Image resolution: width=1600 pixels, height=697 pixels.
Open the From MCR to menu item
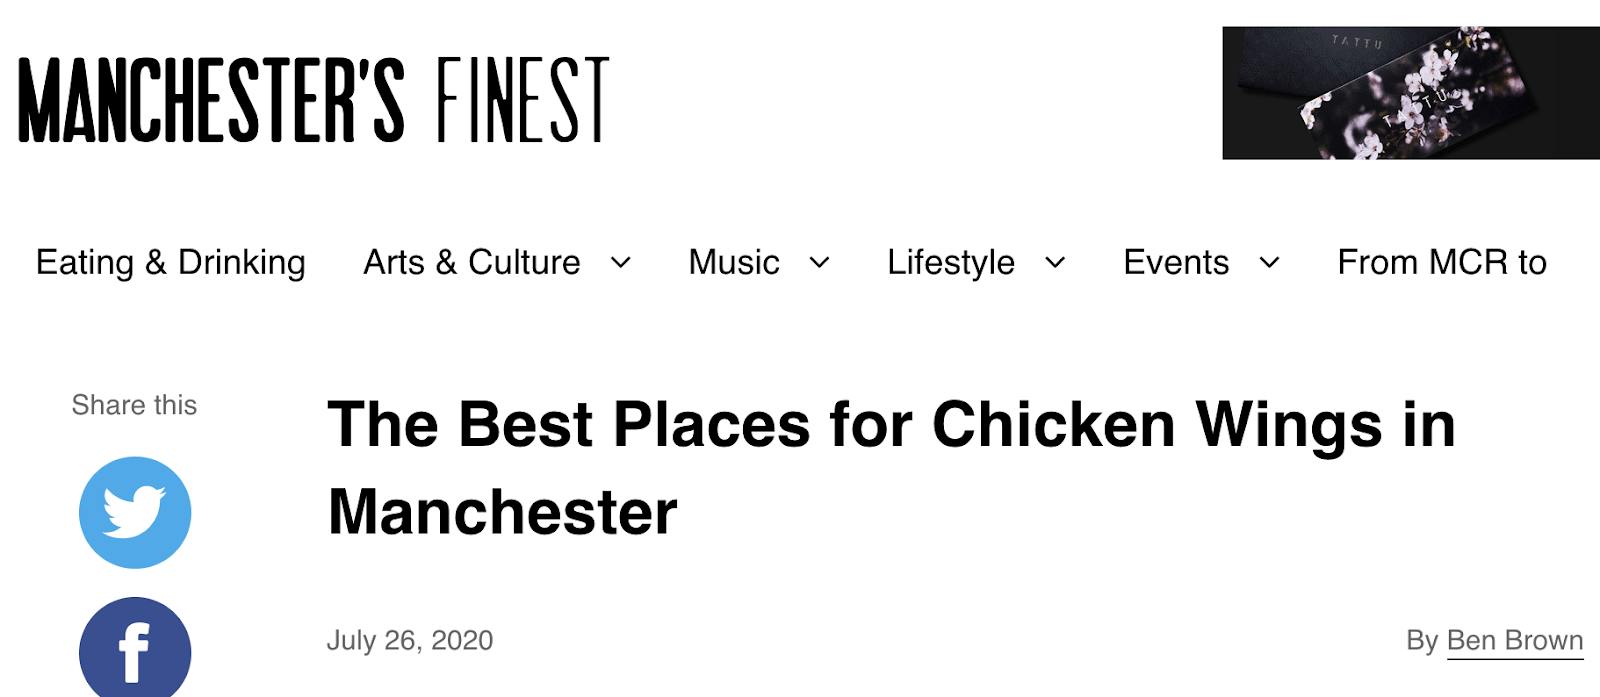pos(1442,262)
